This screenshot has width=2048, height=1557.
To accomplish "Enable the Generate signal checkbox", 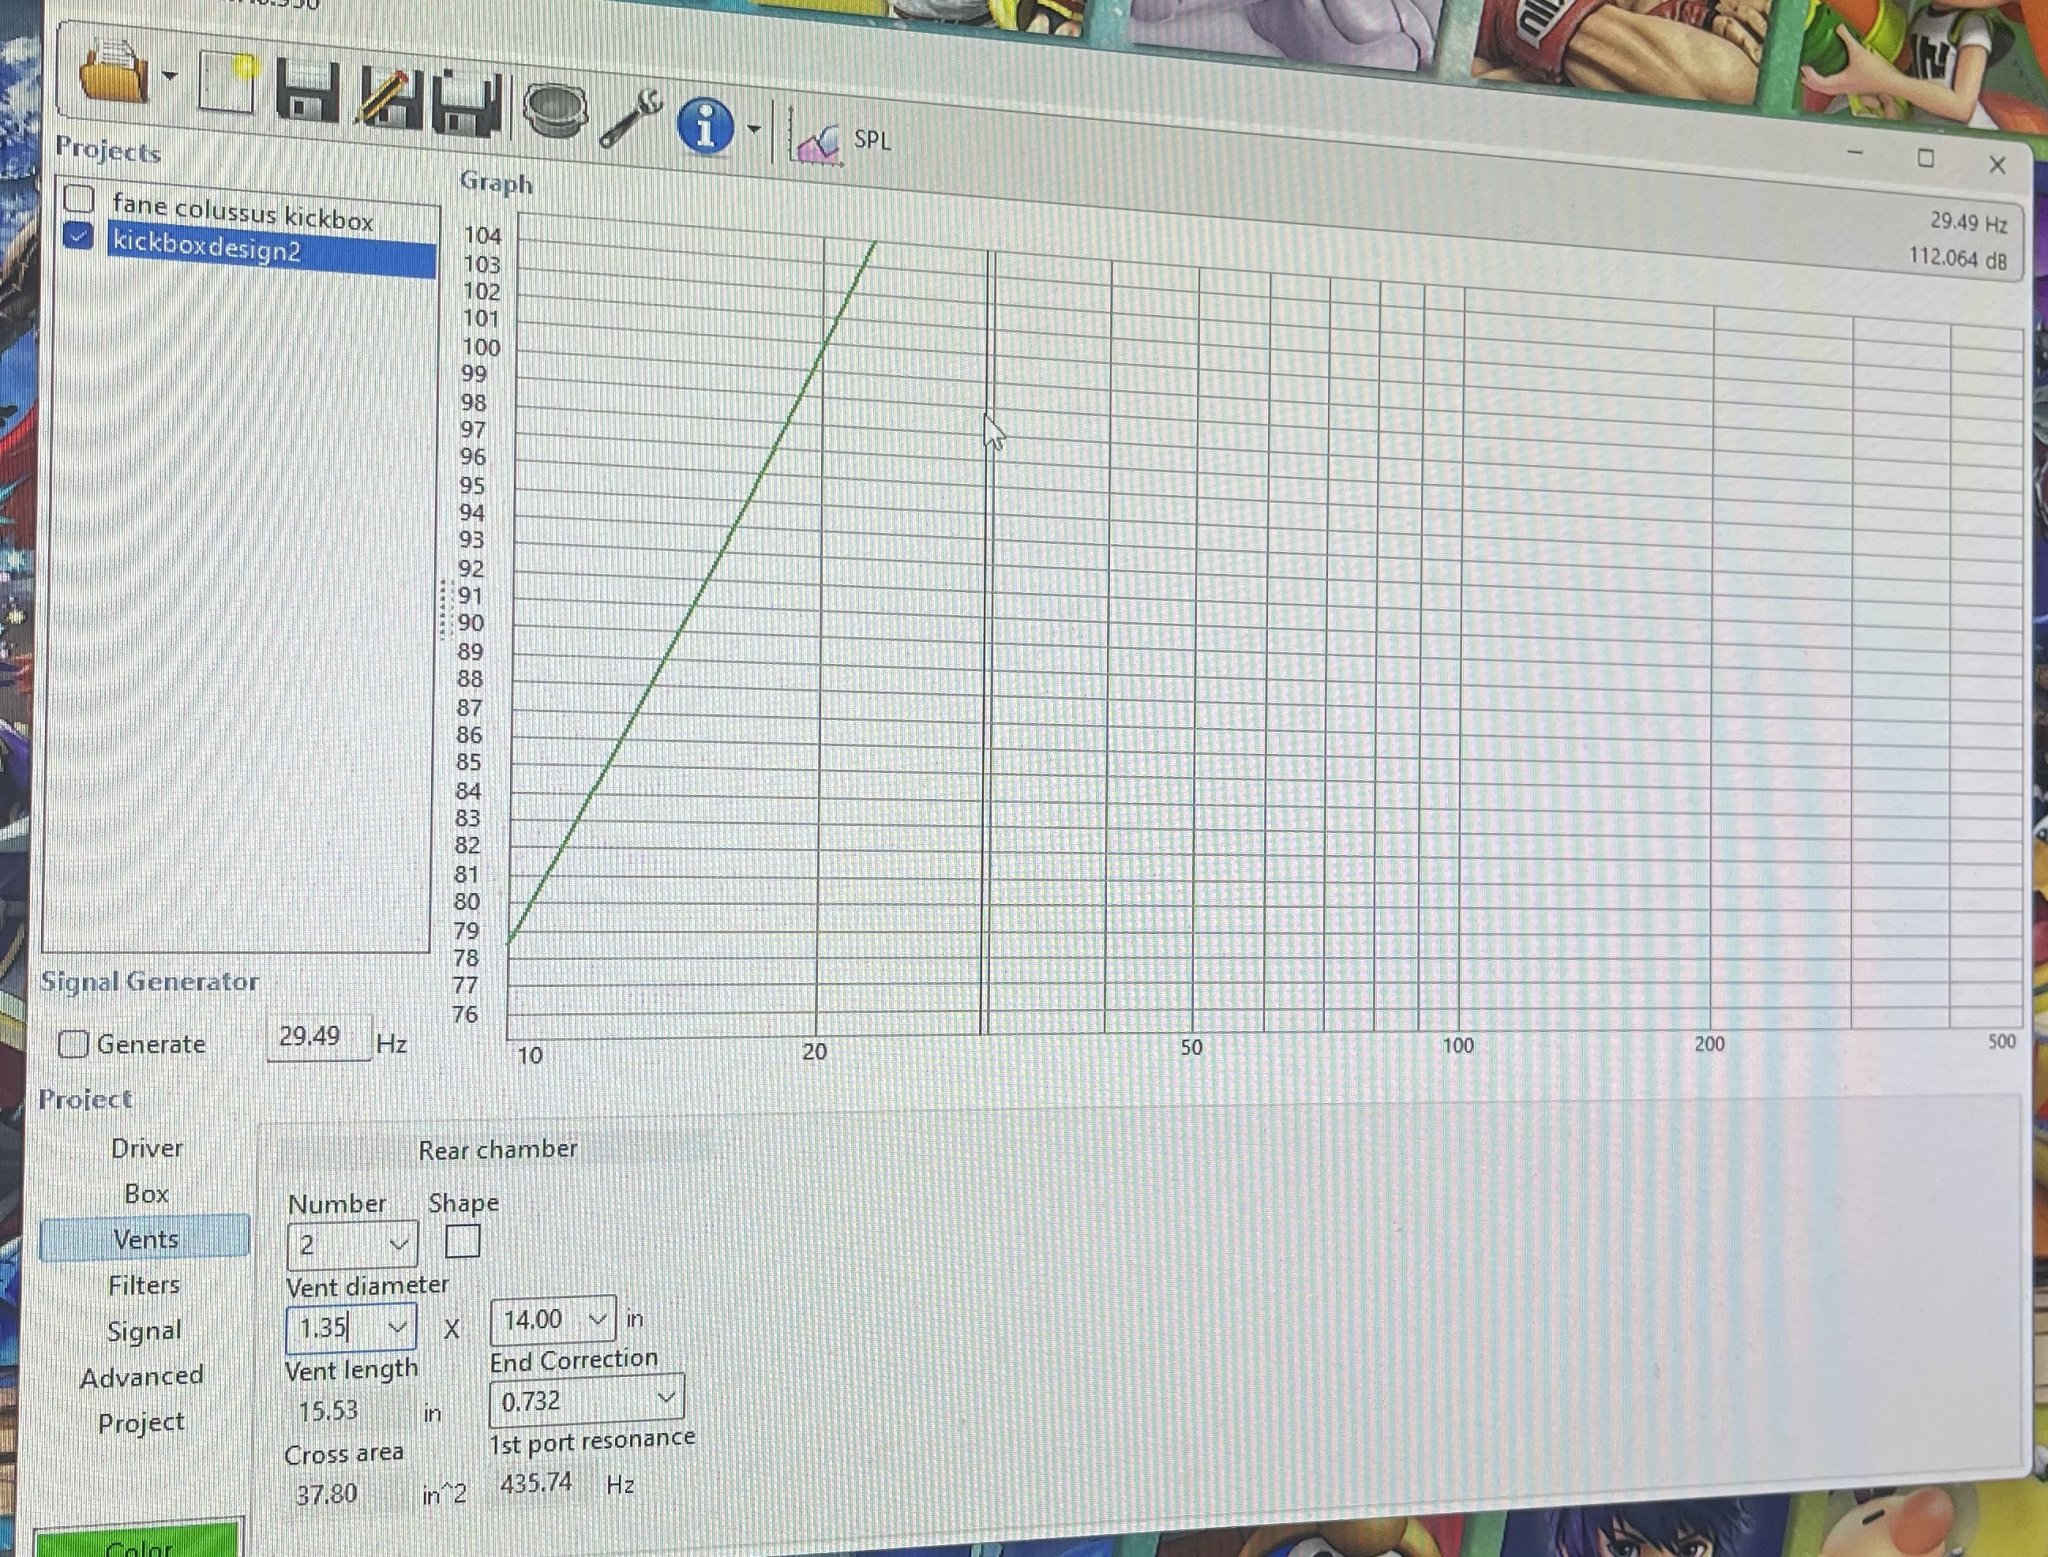I will 73,1043.
